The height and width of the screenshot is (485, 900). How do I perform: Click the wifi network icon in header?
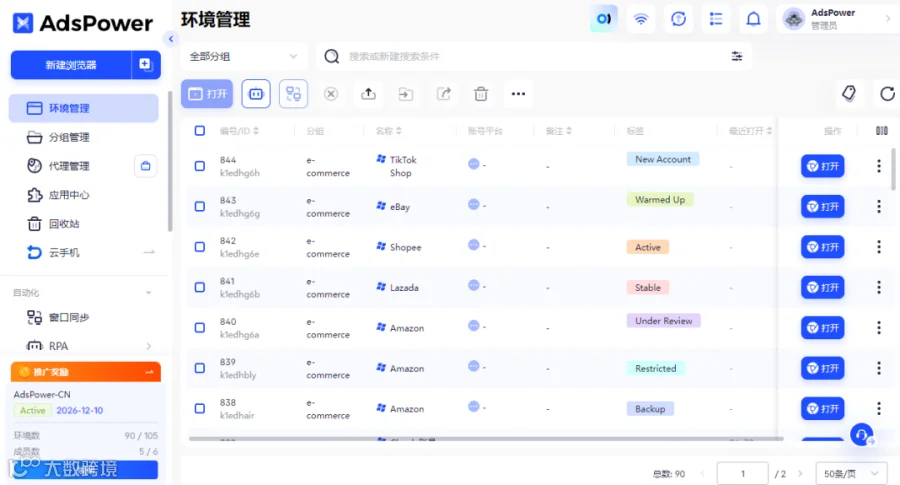click(641, 19)
